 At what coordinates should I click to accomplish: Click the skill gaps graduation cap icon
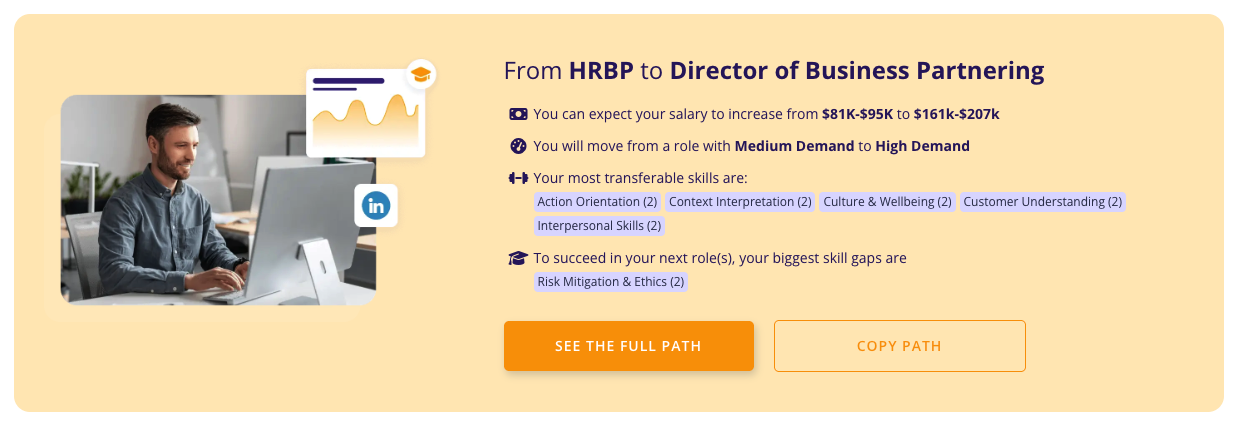point(517,258)
